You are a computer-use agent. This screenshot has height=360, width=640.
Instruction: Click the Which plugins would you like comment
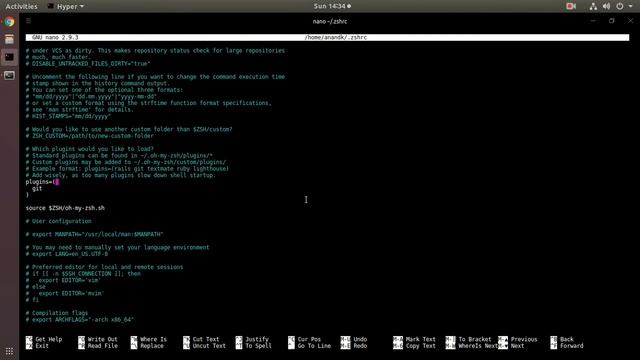tap(89, 149)
